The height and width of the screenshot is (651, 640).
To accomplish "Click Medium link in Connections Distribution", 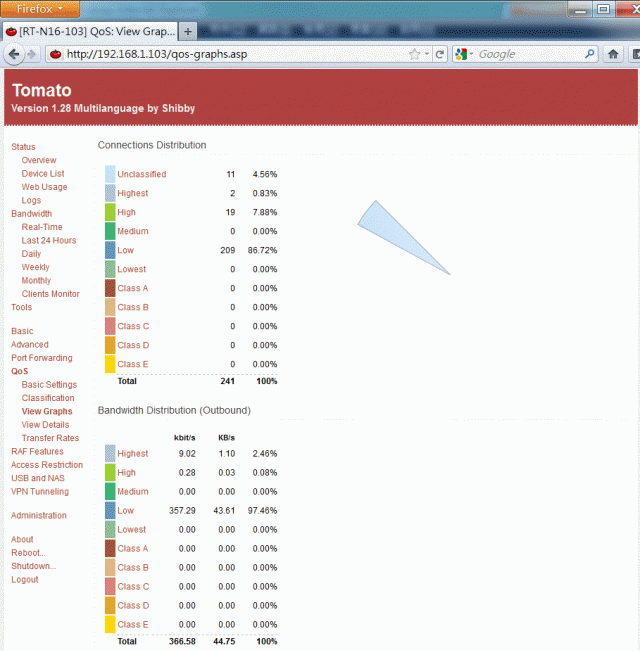I will [x=132, y=231].
